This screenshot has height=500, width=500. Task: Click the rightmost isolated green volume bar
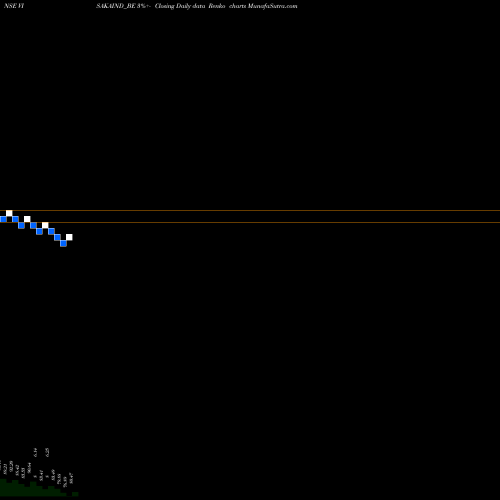click(75, 494)
